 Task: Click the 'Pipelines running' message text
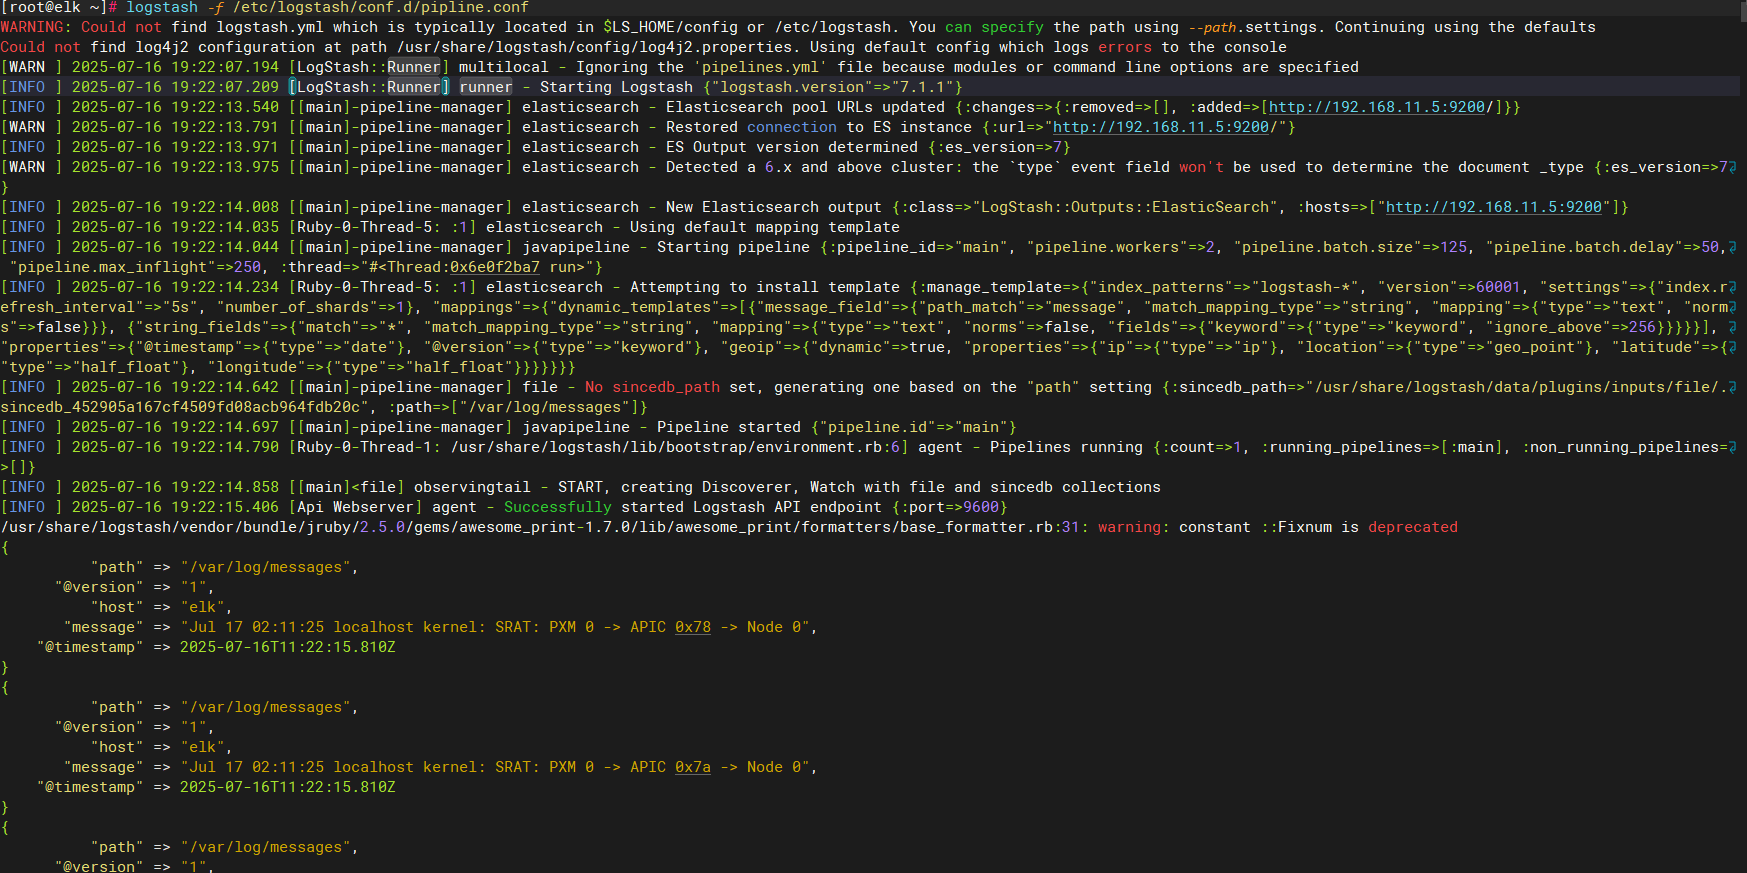pos(1066,447)
